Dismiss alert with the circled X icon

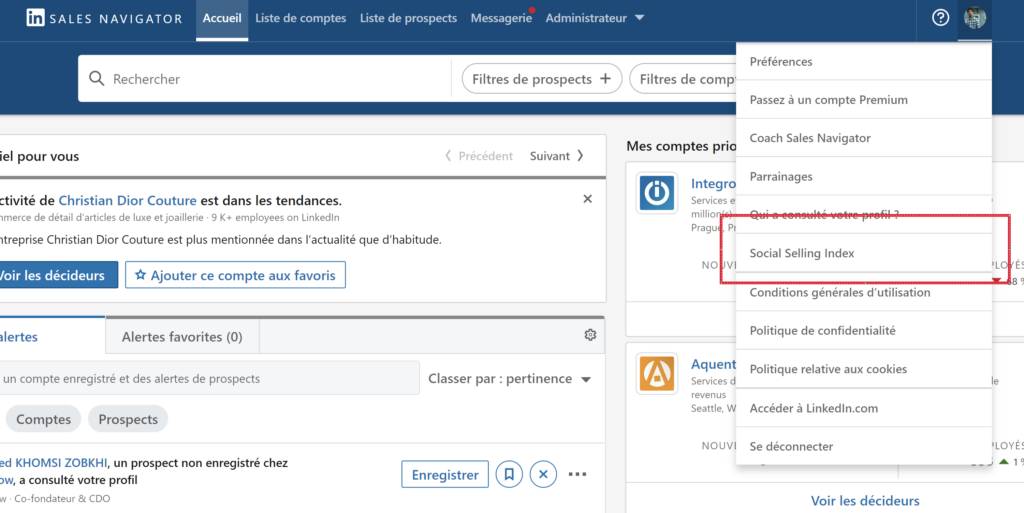(x=543, y=474)
